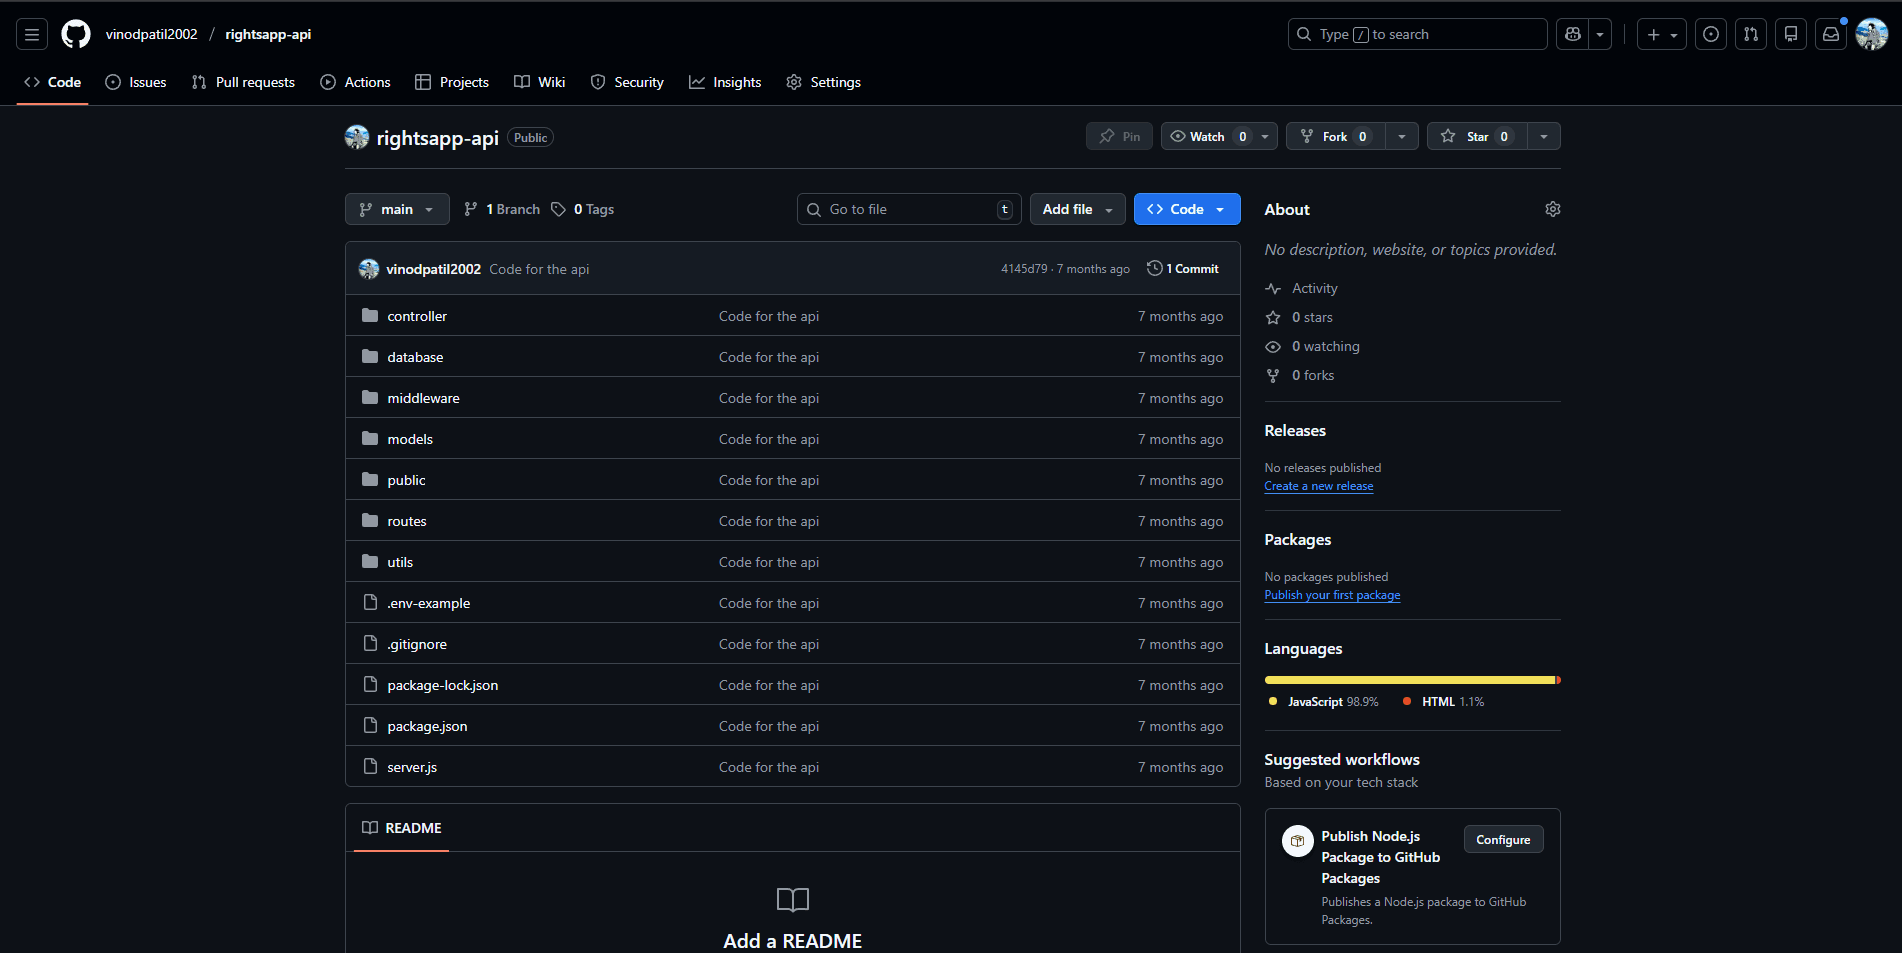The width and height of the screenshot is (1902, 953).
Task: Open the Insights tab
Action: pos(725,82)
